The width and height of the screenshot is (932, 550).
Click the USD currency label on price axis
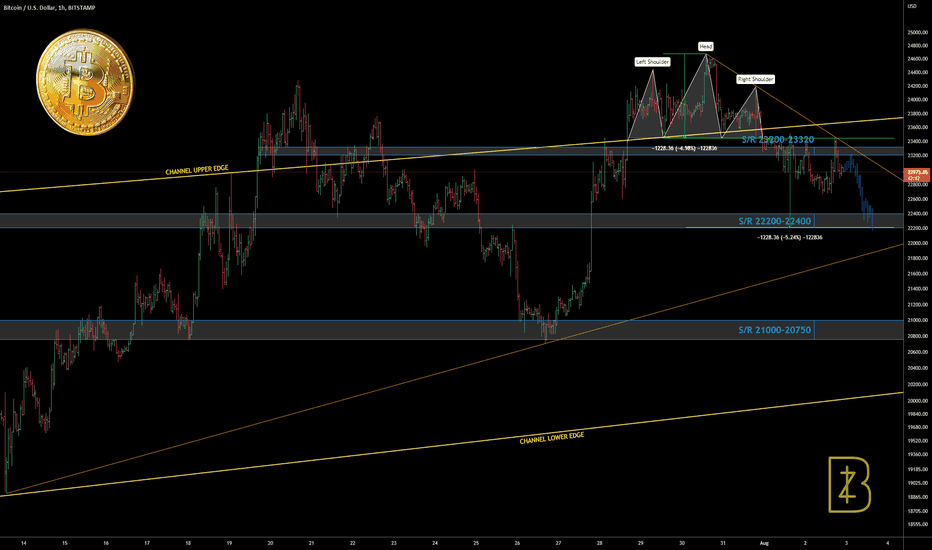click(911, 6)
